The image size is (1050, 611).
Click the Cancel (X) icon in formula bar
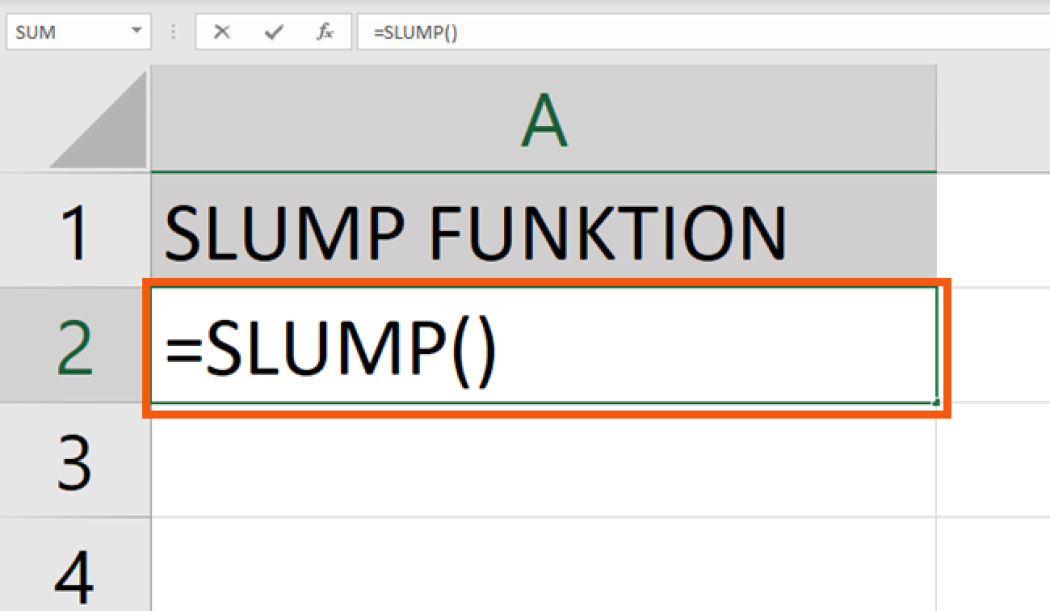(222, 32)
